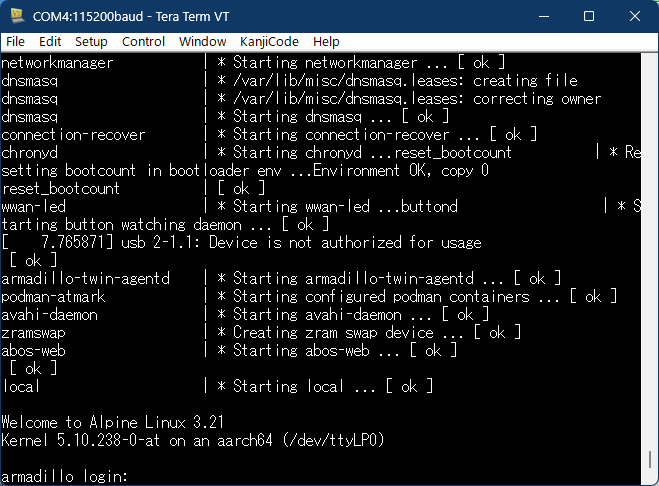Viewport: 659px width, 486px height.
Task: Click the vertical scrollbar thumb
Action: [x=649, y=460]
